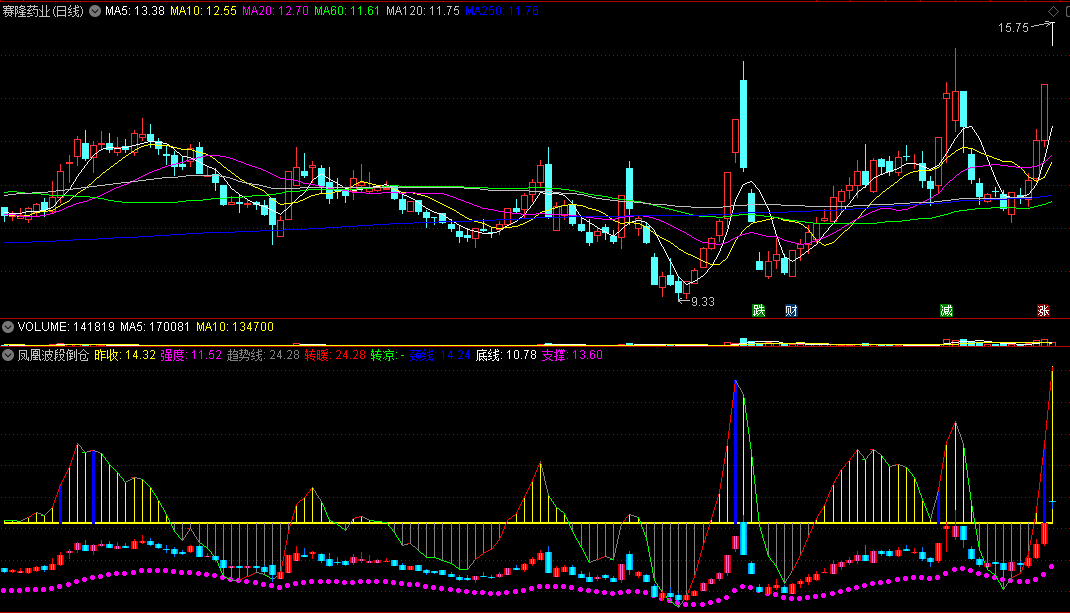Open the 凤凰波段倒仓 indicator dropdown arrow
Screen dimensions: 1070x613
pos(8,355)
